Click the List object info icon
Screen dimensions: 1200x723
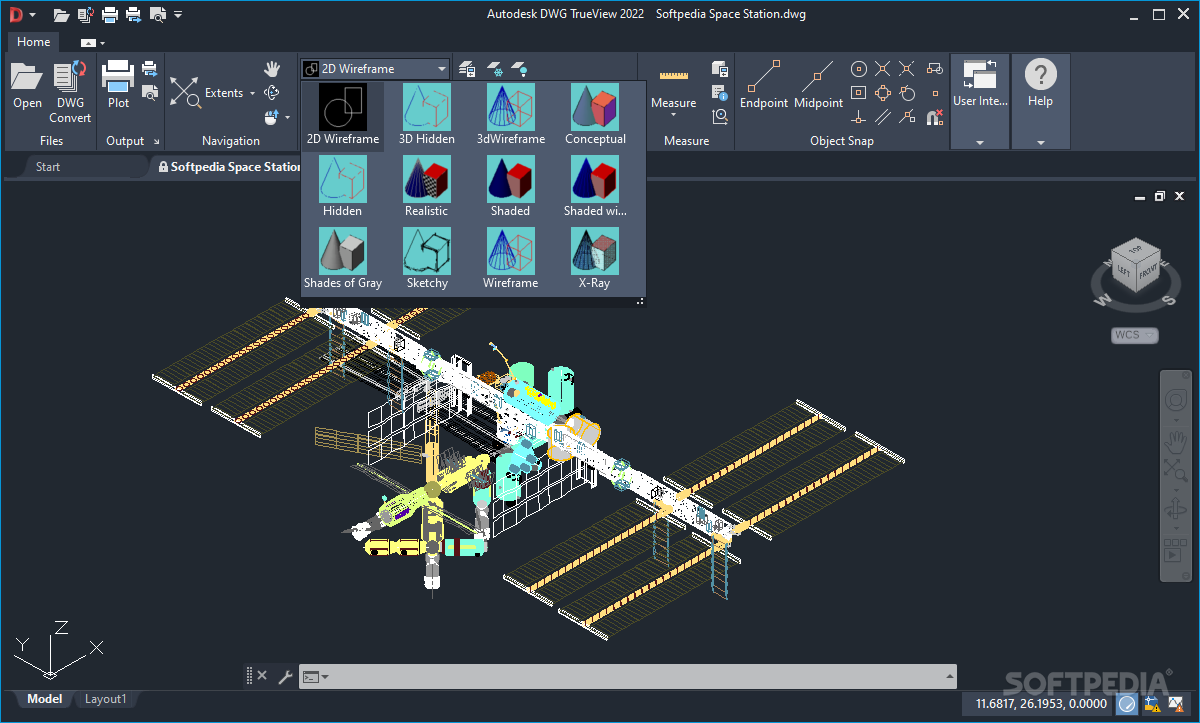pos(720,93)
